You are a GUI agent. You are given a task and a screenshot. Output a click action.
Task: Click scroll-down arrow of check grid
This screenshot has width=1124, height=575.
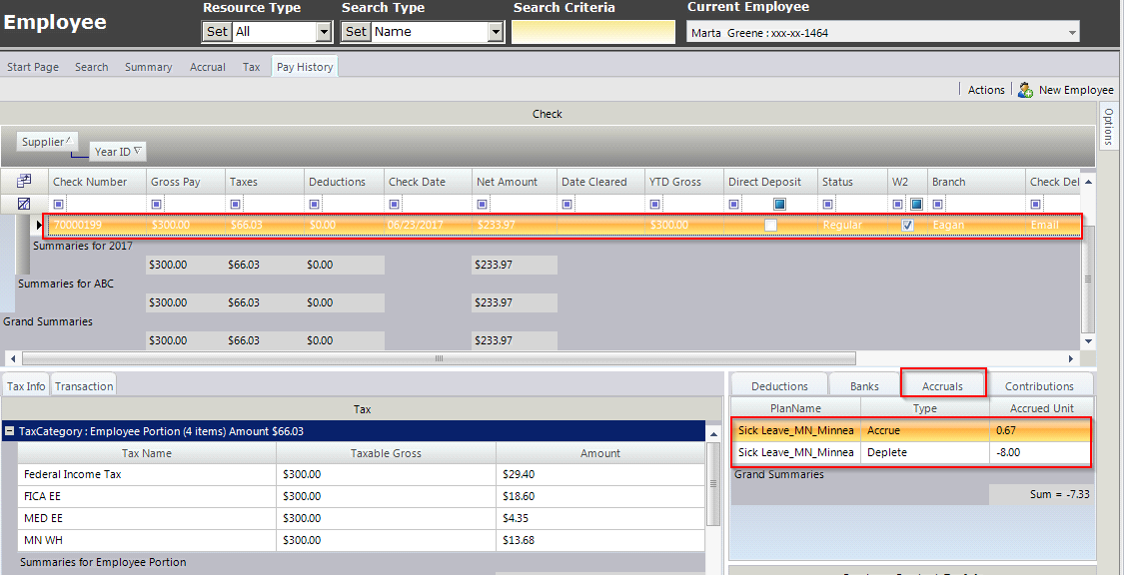[1089, 342]
